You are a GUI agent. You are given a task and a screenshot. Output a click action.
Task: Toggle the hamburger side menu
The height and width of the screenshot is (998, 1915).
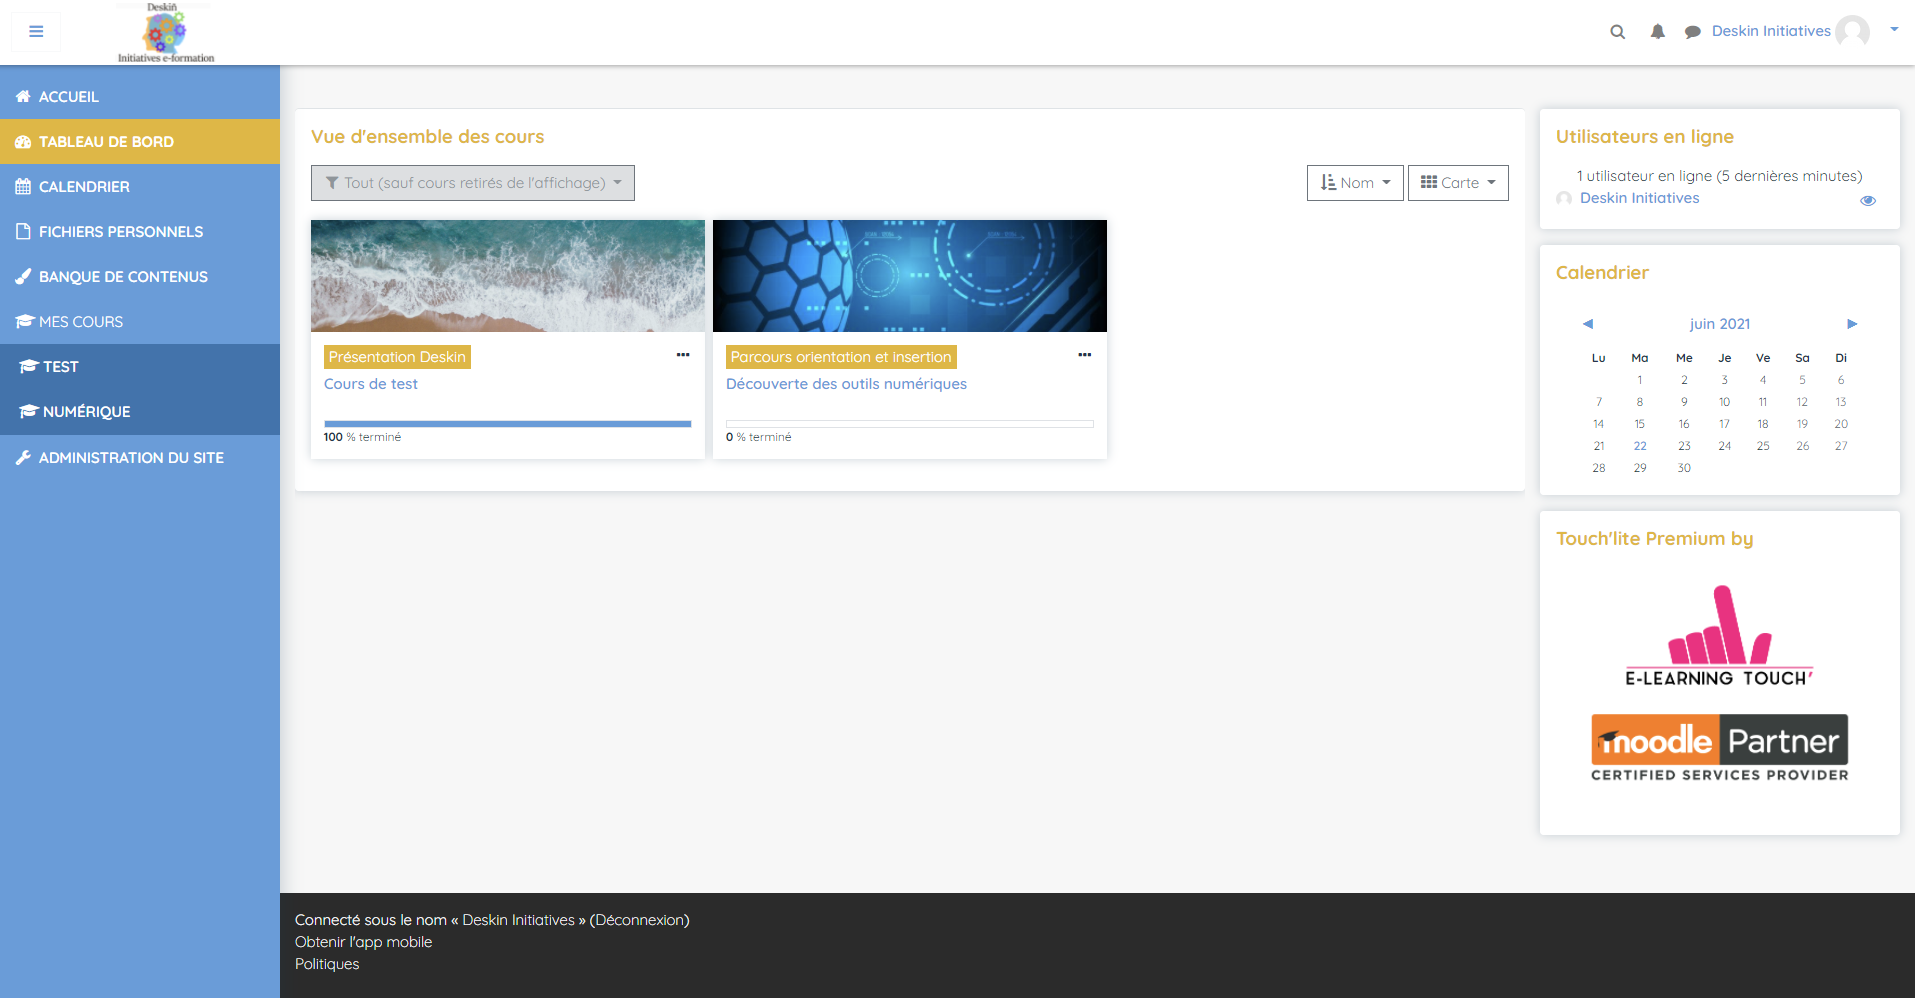pyautogui.click(x=36, y=32)
